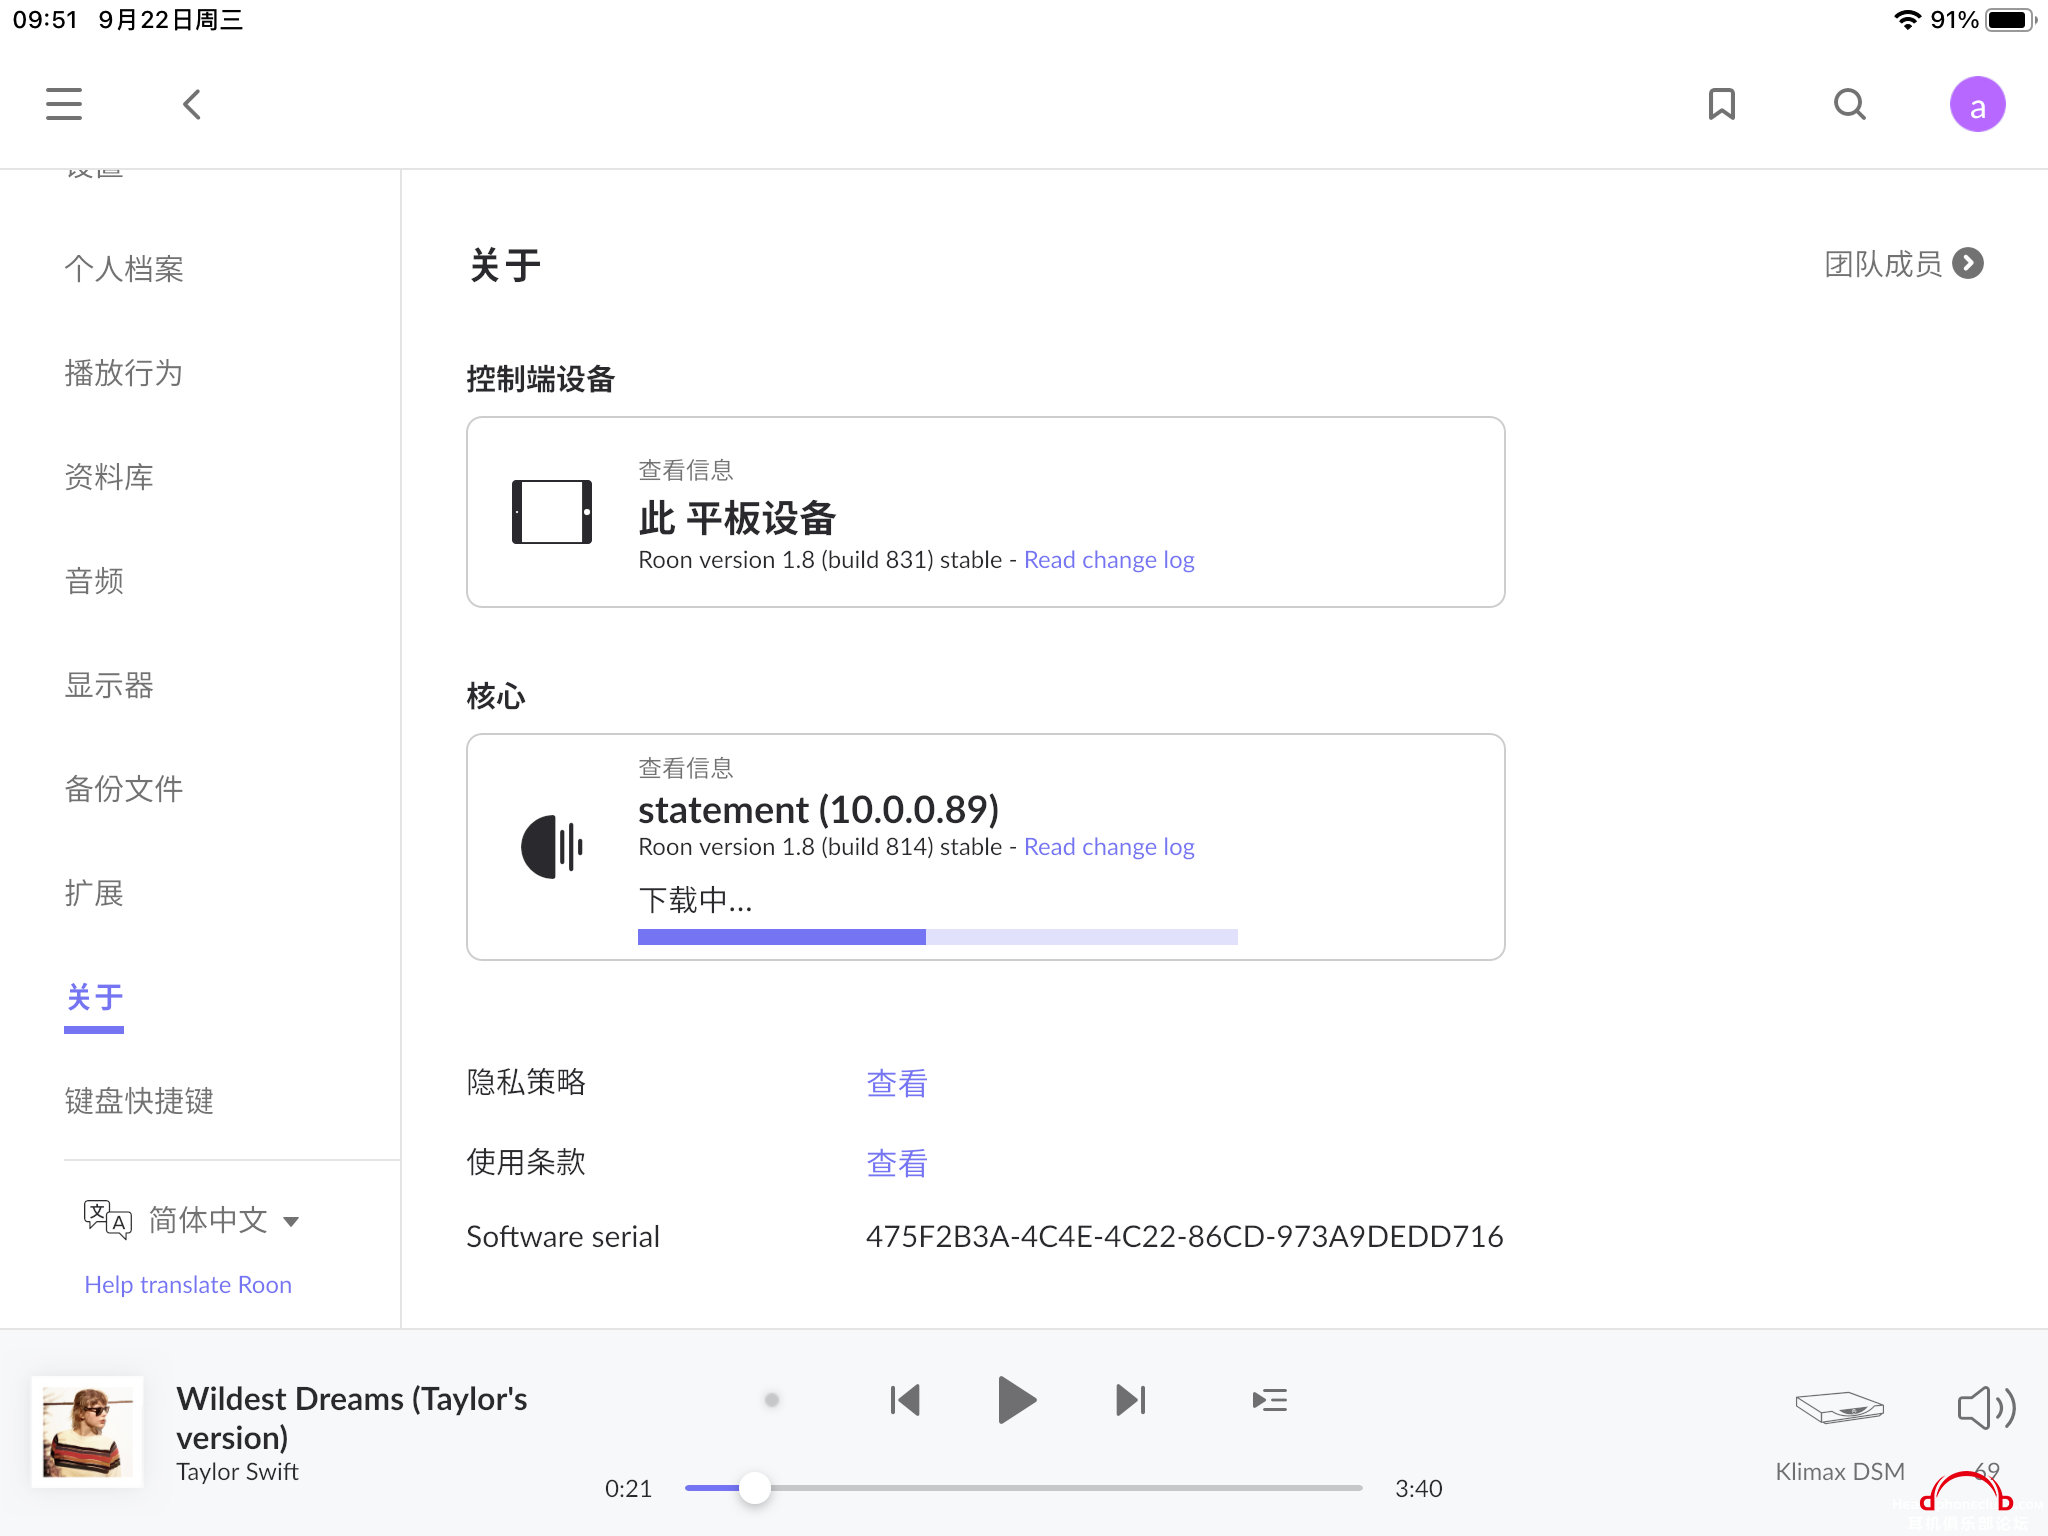Click the iPad battery status icon

coord(2011,20)
